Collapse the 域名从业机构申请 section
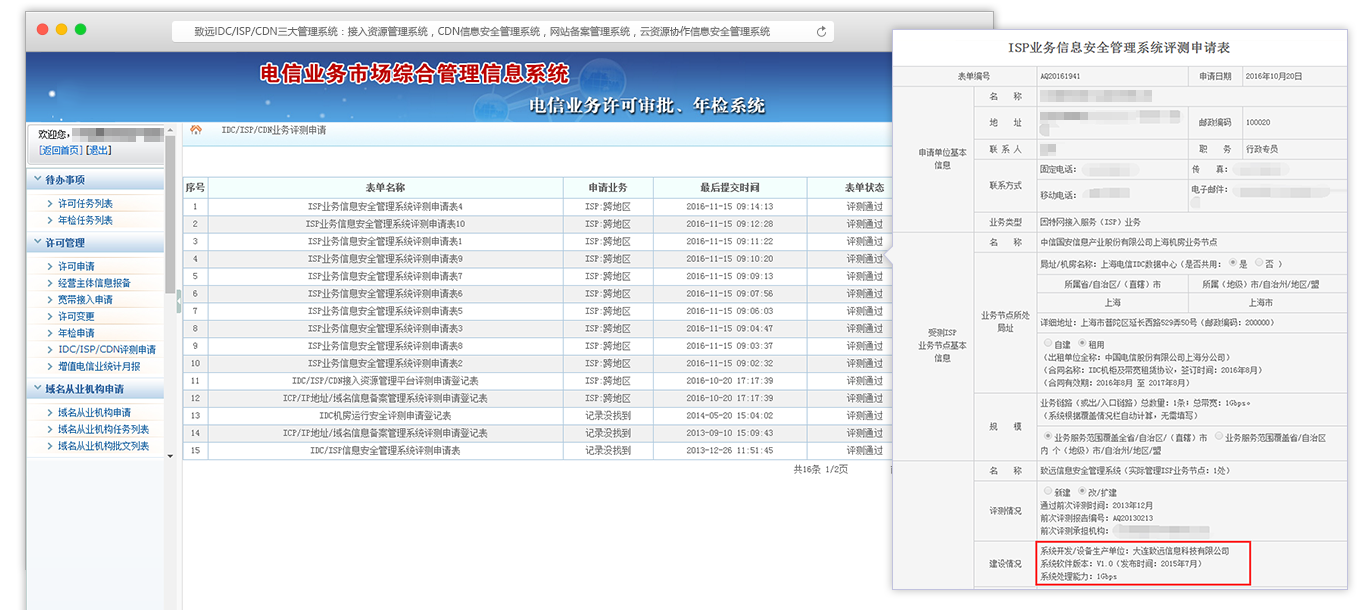1360x610 pixels. tap(37, 389)
